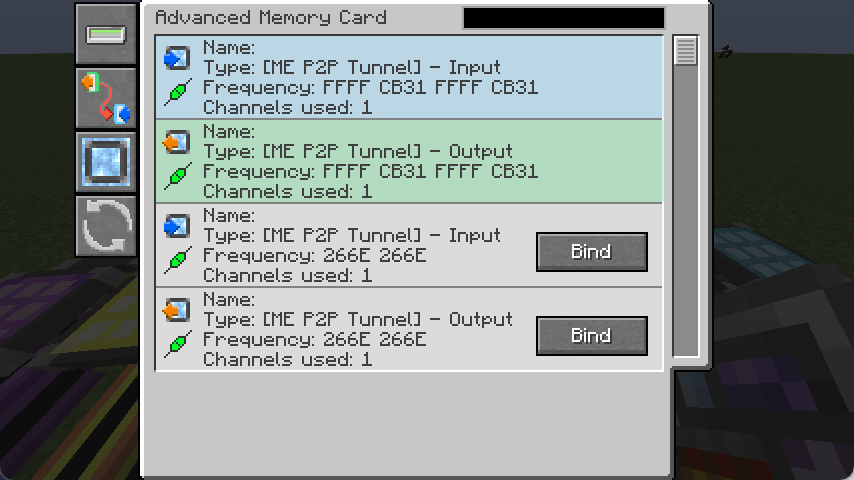Image resolution: width=854 pixels, height=480 pixels.
Task: Click the glowing blue P2P tunnel type icon
Action: tap(106, 162)
